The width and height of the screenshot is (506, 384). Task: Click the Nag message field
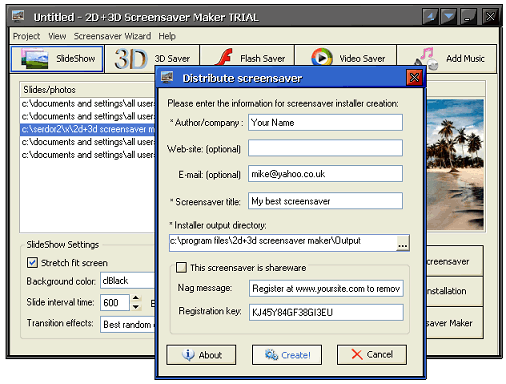point(326,288)
